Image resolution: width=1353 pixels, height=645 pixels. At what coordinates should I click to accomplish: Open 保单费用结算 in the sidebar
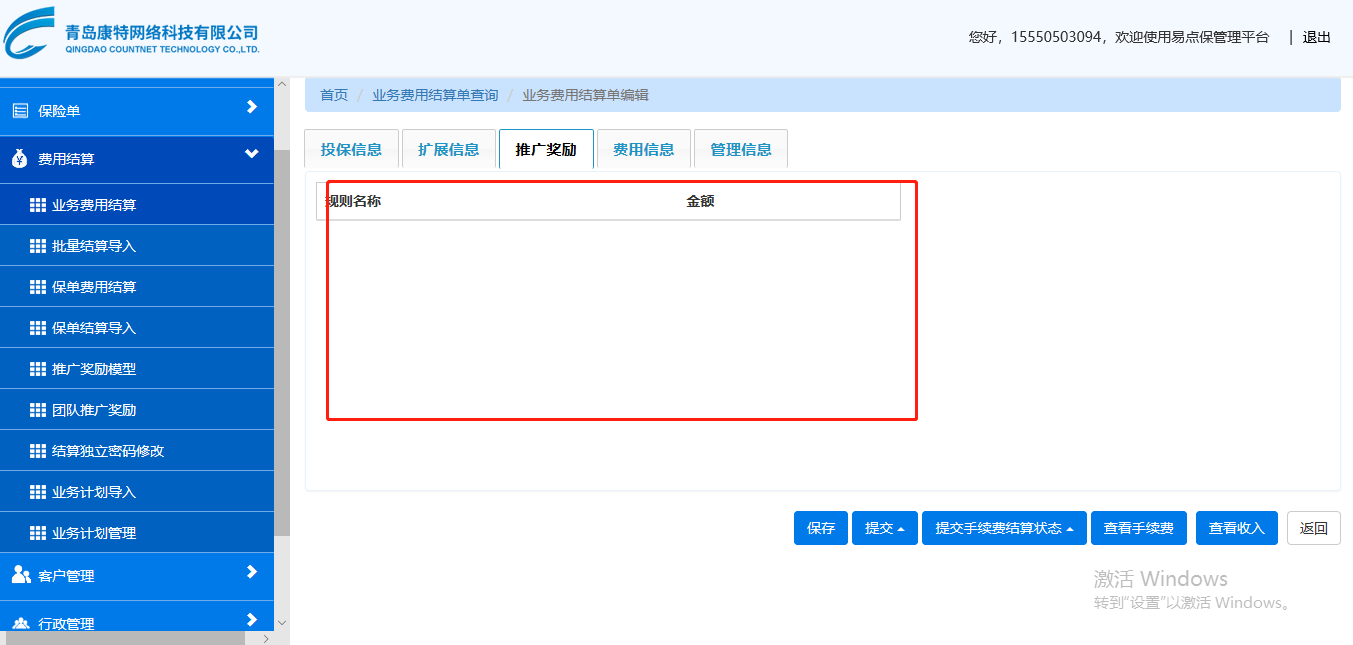click(137, 287)
